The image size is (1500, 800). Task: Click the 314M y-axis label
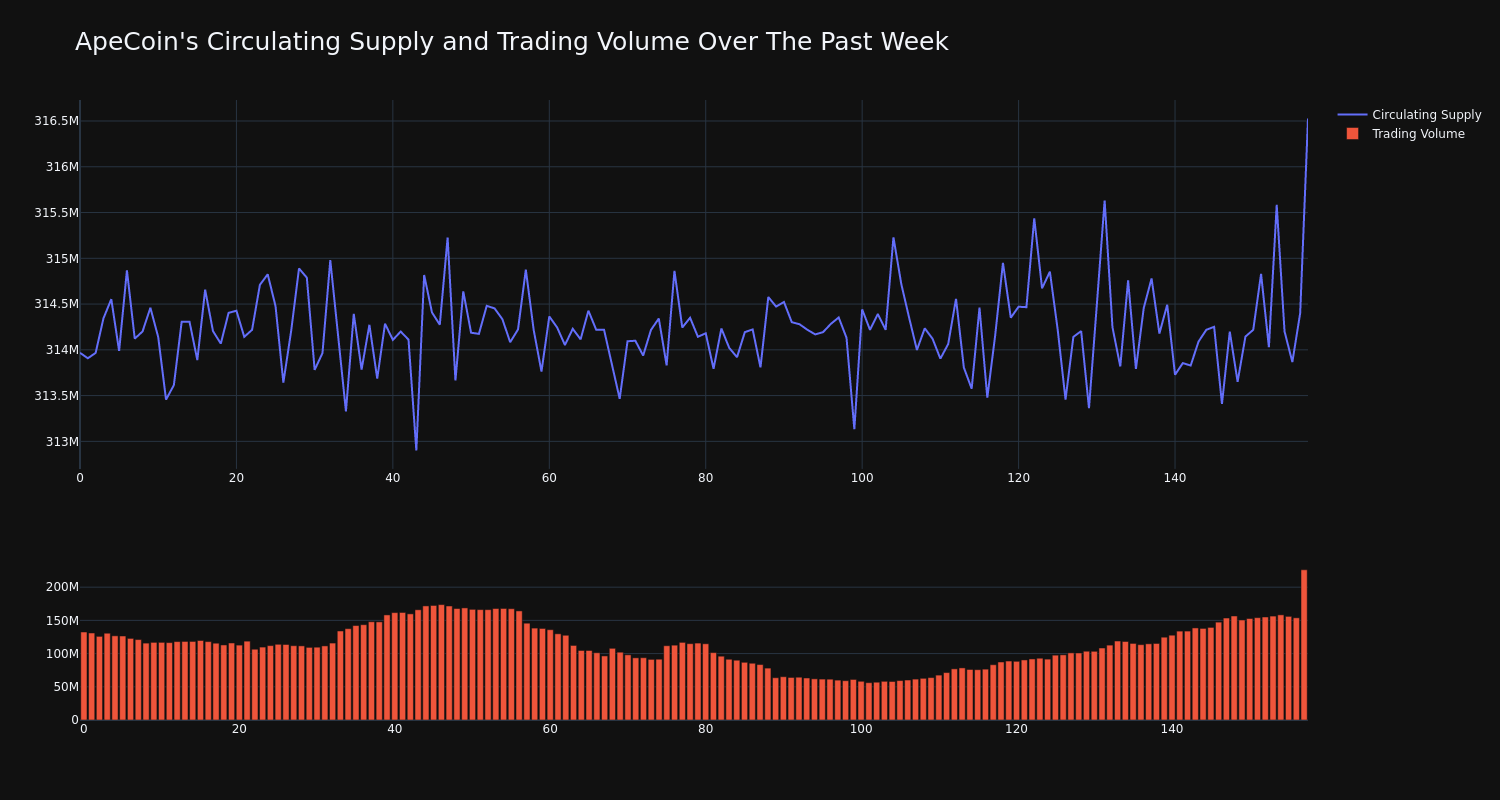(62, 350)
